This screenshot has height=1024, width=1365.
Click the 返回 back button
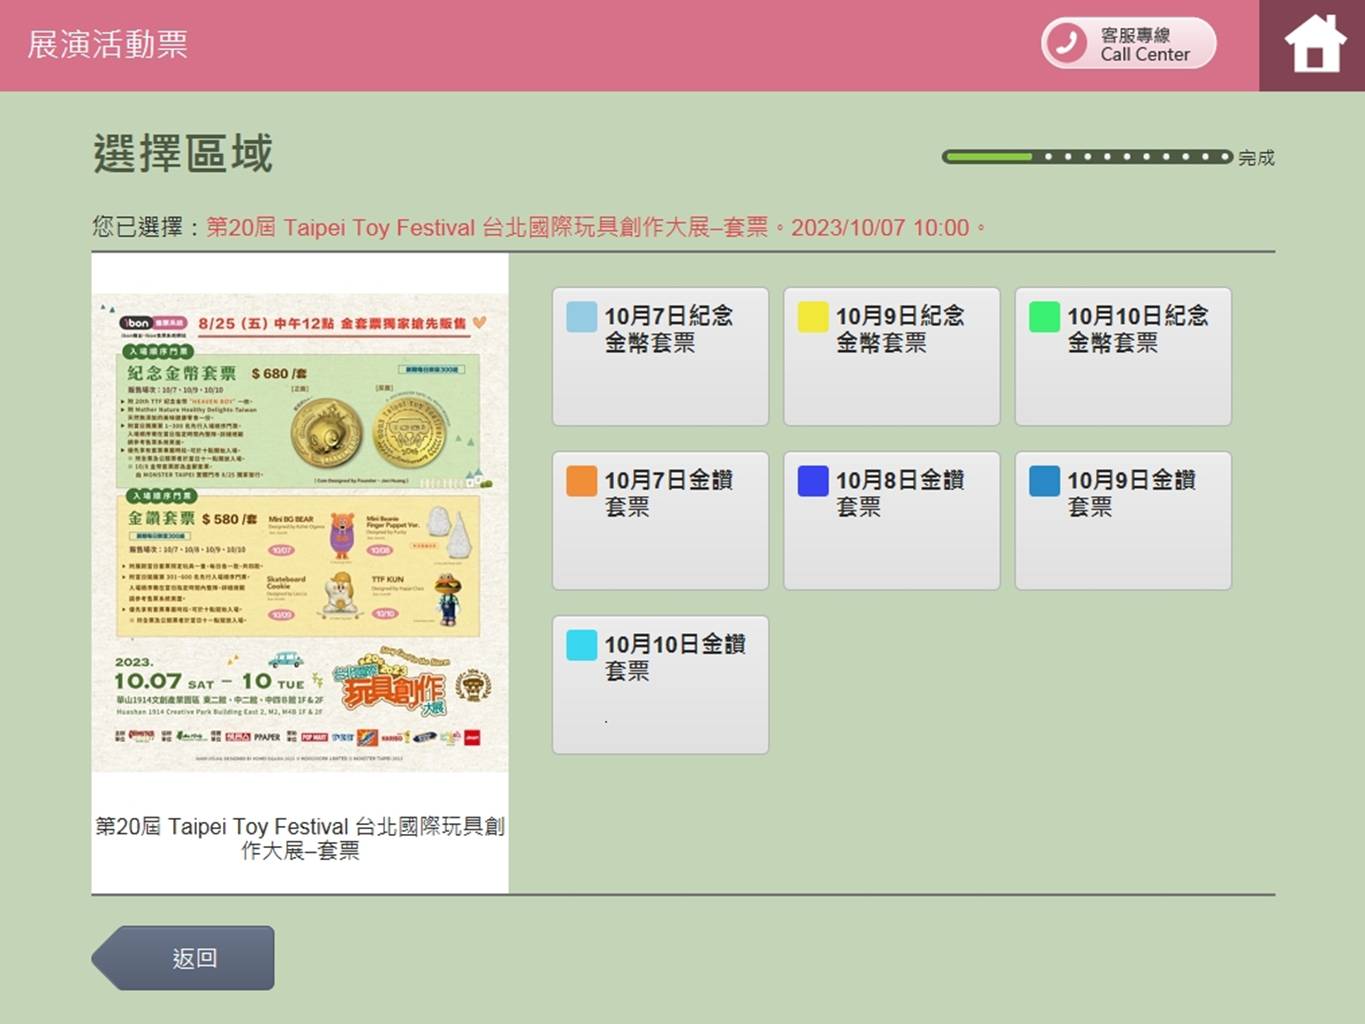(183, 958)
